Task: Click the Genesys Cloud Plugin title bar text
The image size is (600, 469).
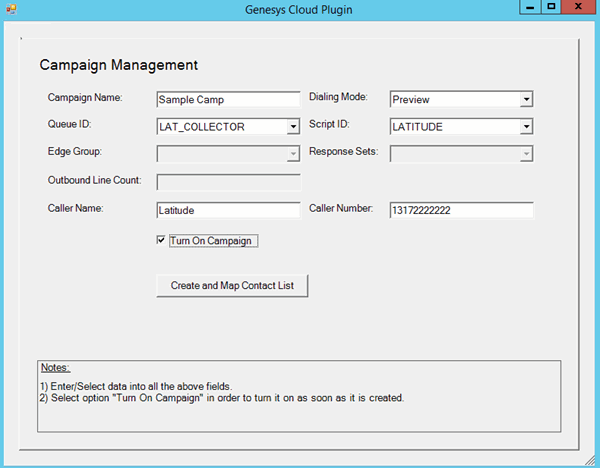Action: tap(298, 9)
